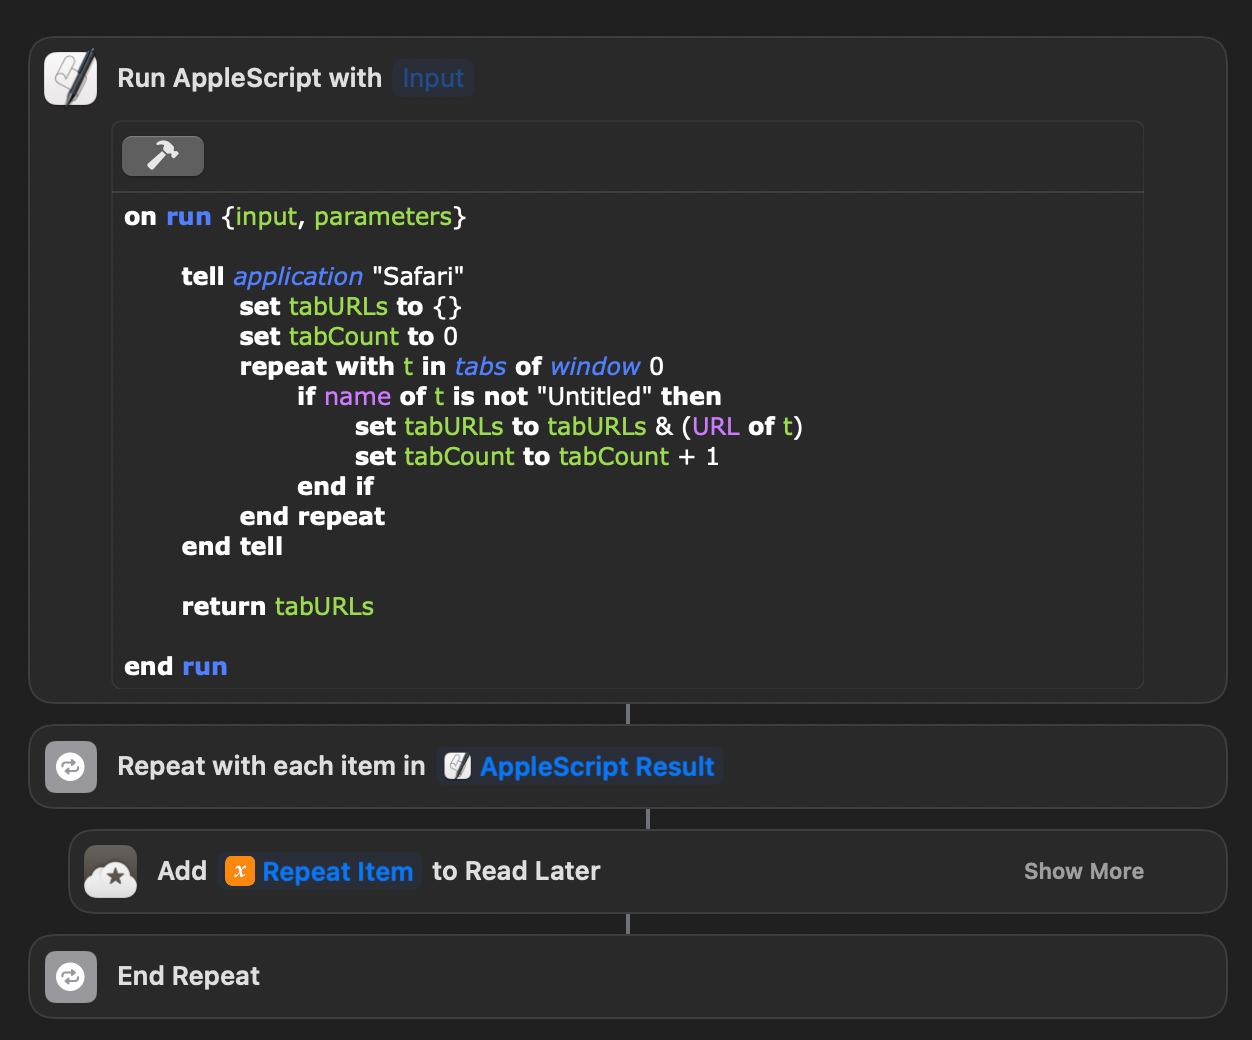Click the 'if name of t is not' line

tap(509, 397)
